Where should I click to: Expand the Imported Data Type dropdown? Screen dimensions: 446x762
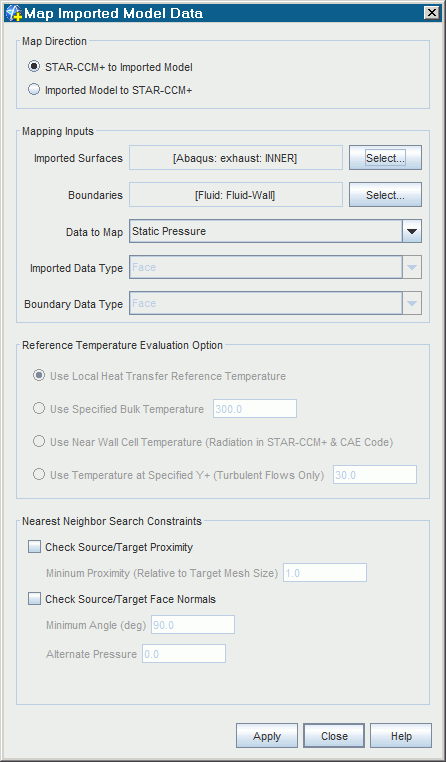tap(412, 268)
